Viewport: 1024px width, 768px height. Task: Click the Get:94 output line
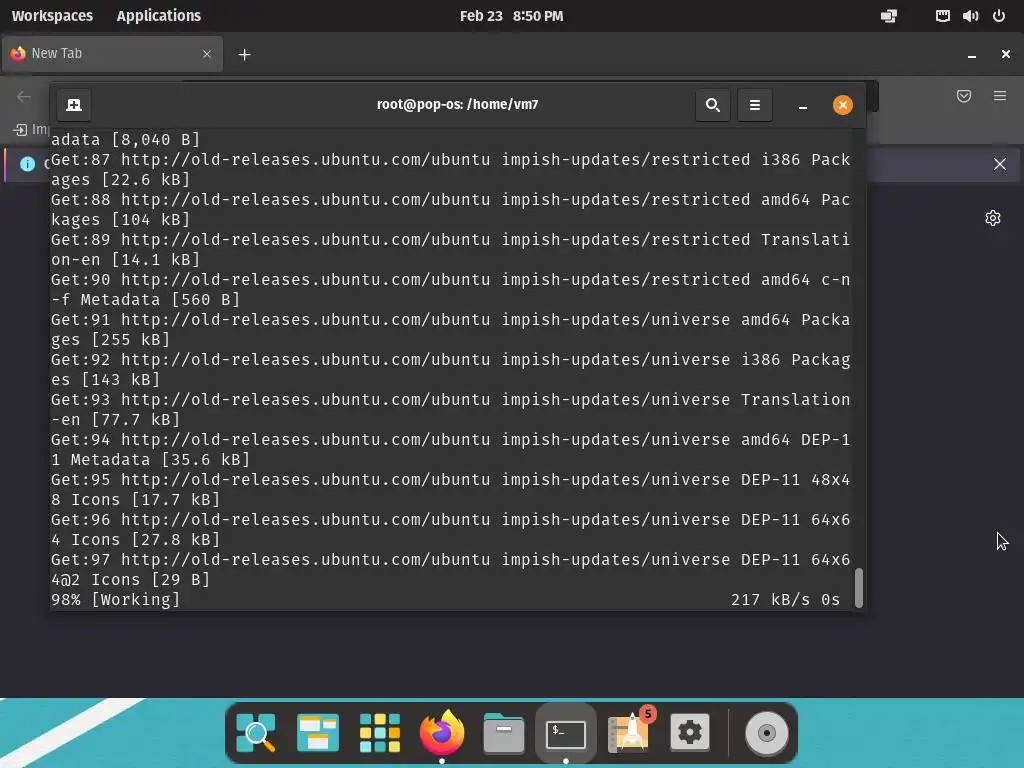point(451,440)
